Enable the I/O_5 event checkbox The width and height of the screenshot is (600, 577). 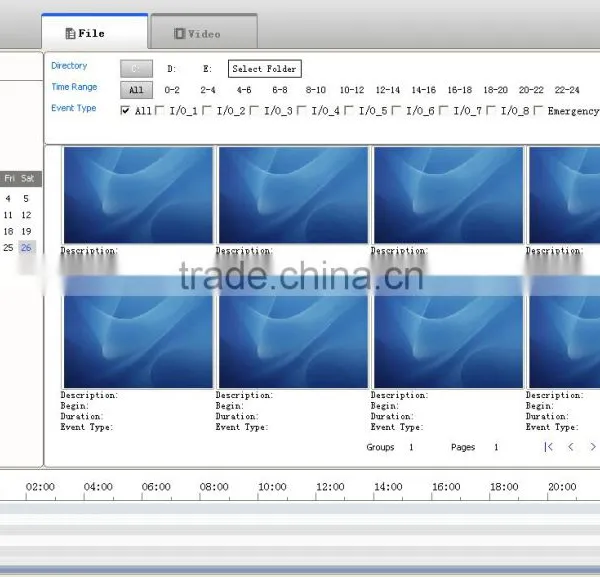tap(349, 111)
